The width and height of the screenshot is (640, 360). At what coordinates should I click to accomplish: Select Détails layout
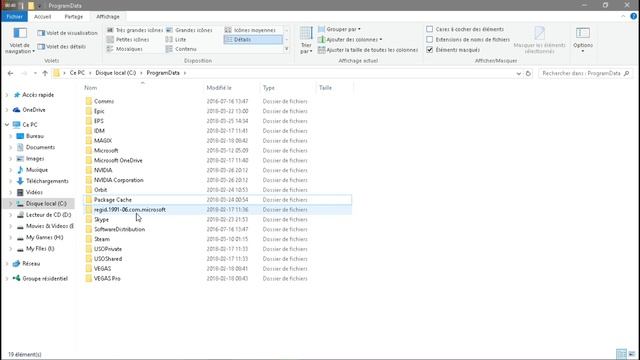pyautogui.click(x=253, y=40)
